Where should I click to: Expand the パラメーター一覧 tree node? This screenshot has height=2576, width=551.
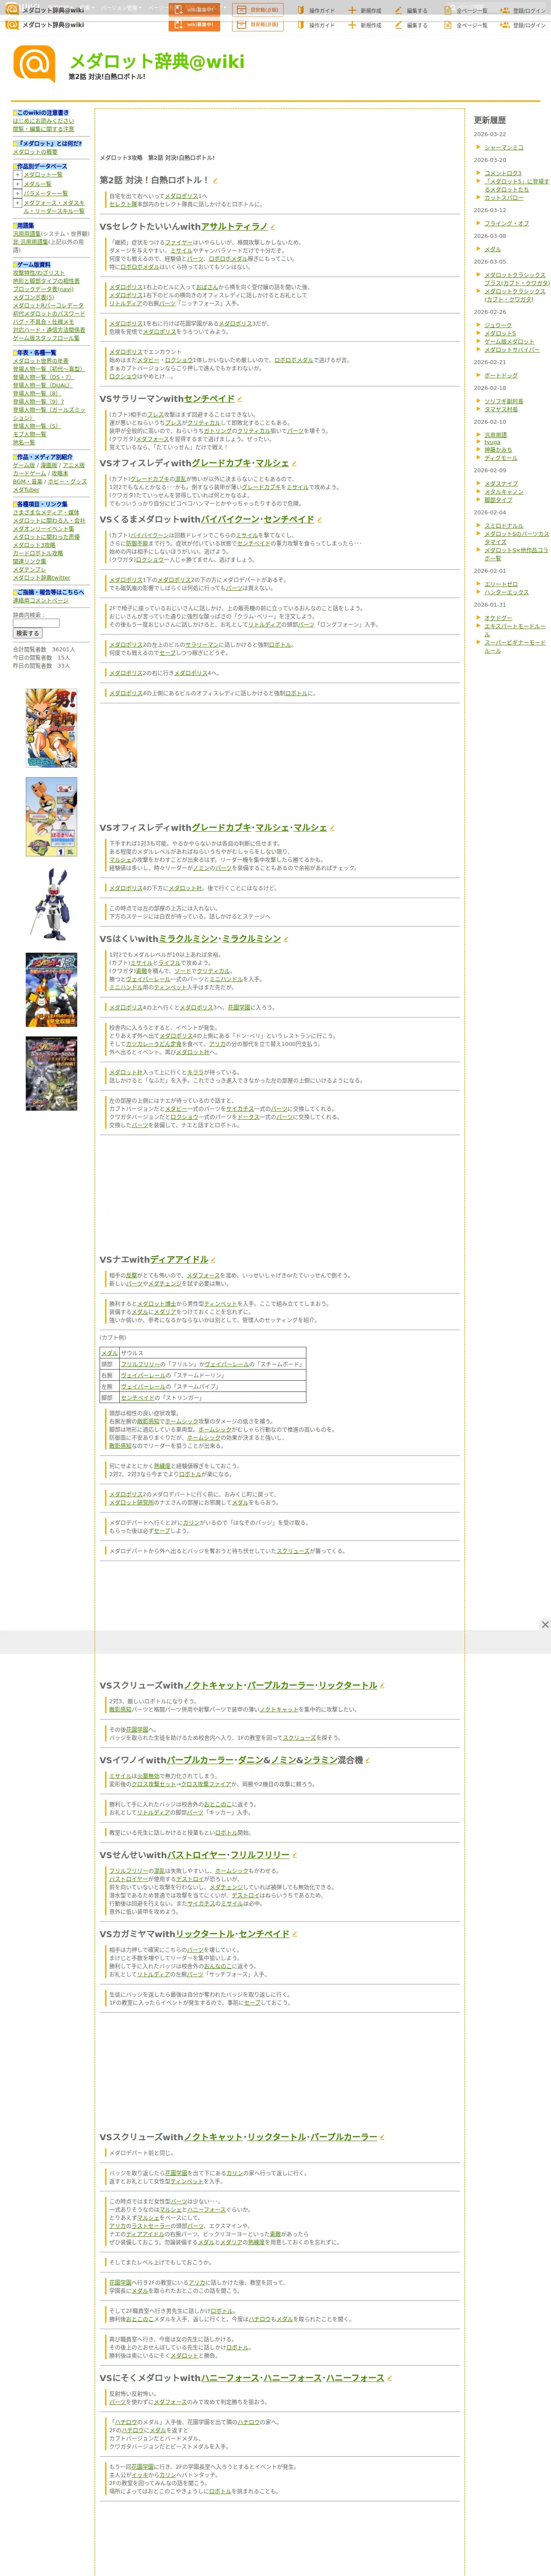[17, 193]
